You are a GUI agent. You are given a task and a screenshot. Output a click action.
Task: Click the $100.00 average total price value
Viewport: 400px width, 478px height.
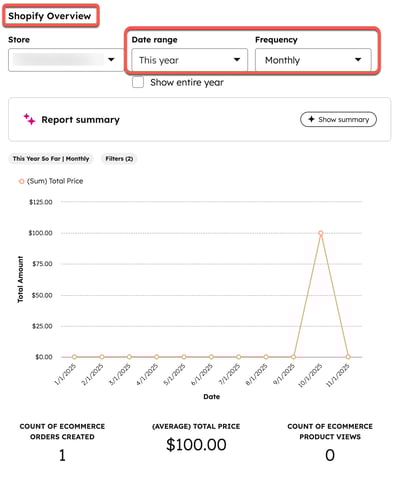(196, 444)
